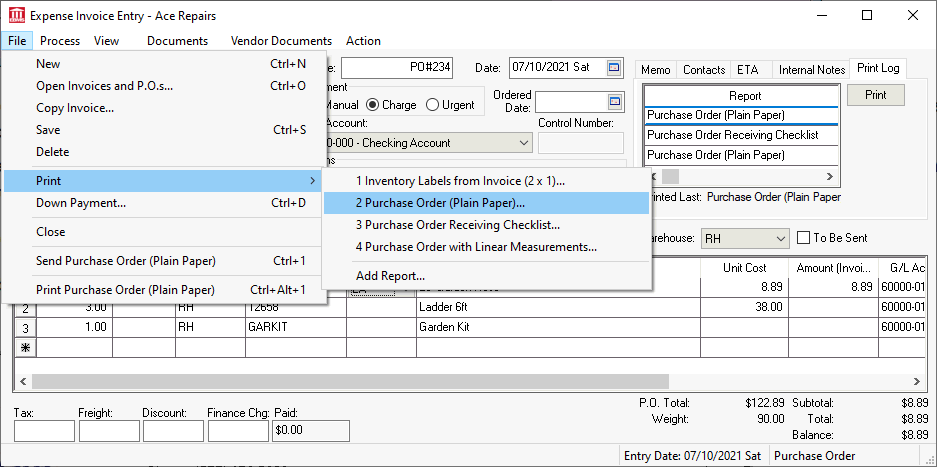Open the File menu

click(17, 41)
